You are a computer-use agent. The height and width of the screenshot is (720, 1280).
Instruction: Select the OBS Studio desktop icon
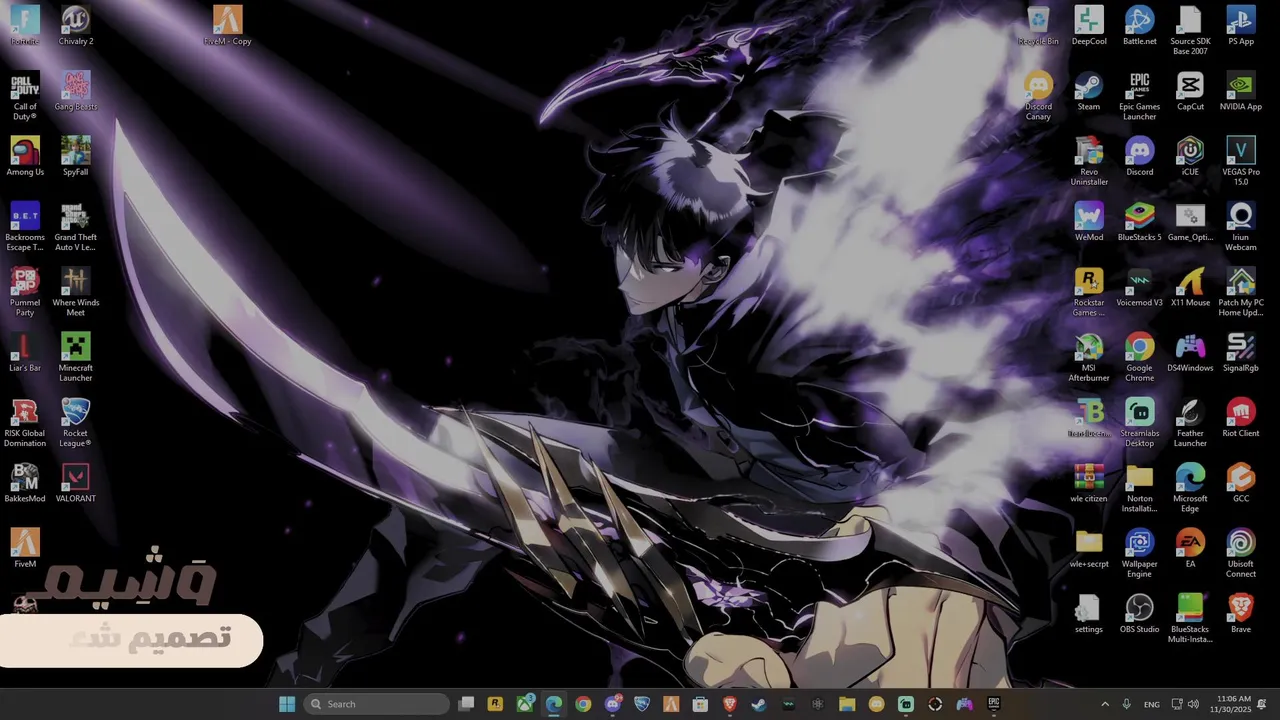pyautogui.click(x=1140, y=613)
